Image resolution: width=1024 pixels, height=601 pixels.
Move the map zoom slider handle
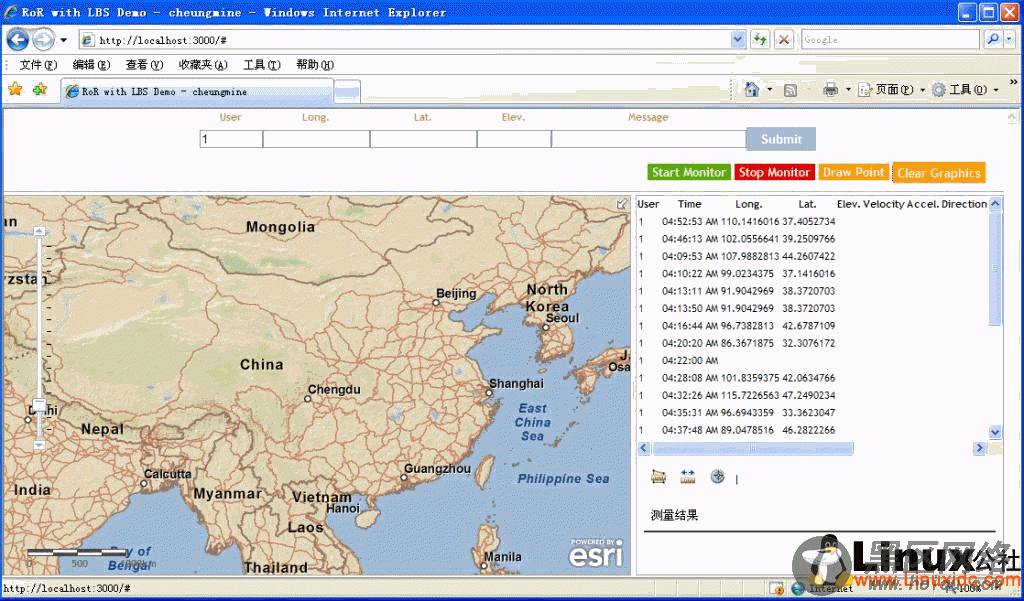(x=39, y=405)
